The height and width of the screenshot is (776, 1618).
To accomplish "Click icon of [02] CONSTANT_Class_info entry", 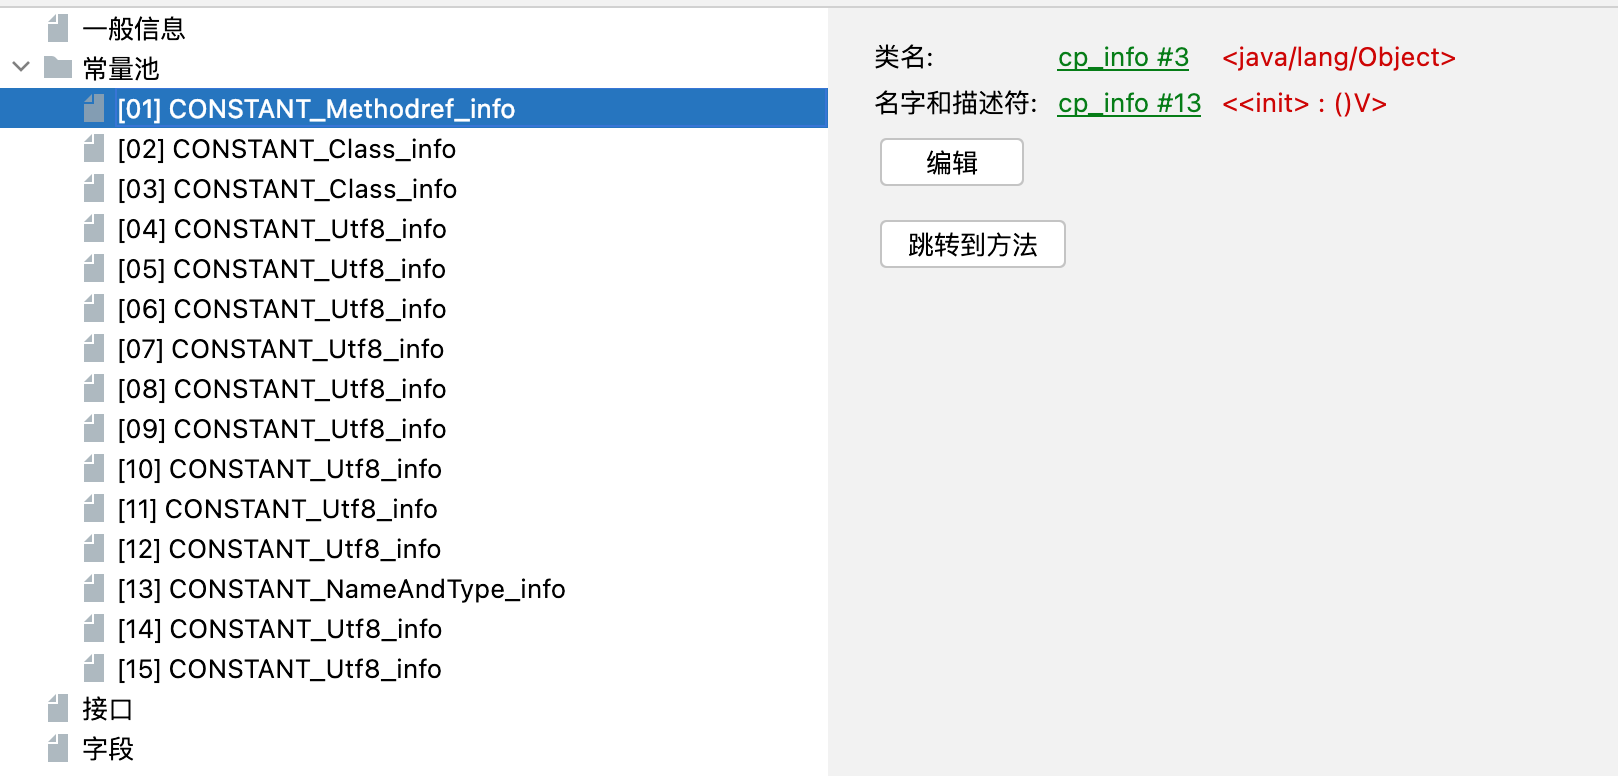I will (x=94, y=148).
